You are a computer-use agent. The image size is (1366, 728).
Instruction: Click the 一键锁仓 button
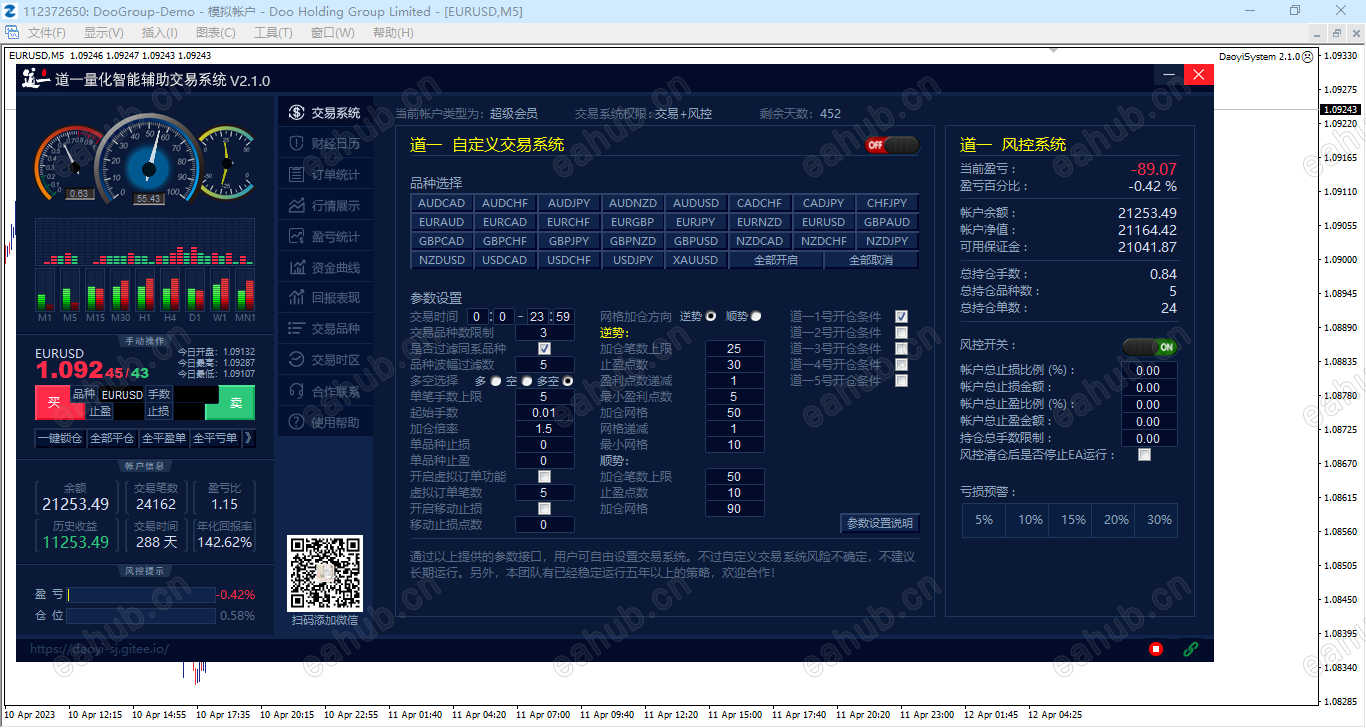click(x=60, y=438)
